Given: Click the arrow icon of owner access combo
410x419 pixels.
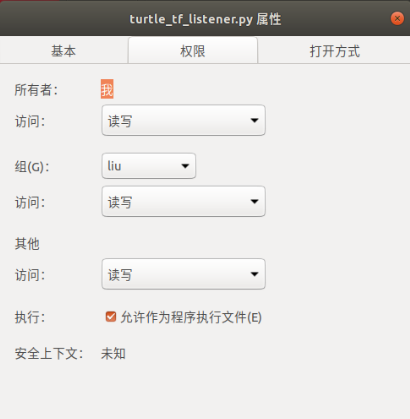Looking at the screenshot, I should (x=254, y=120).
